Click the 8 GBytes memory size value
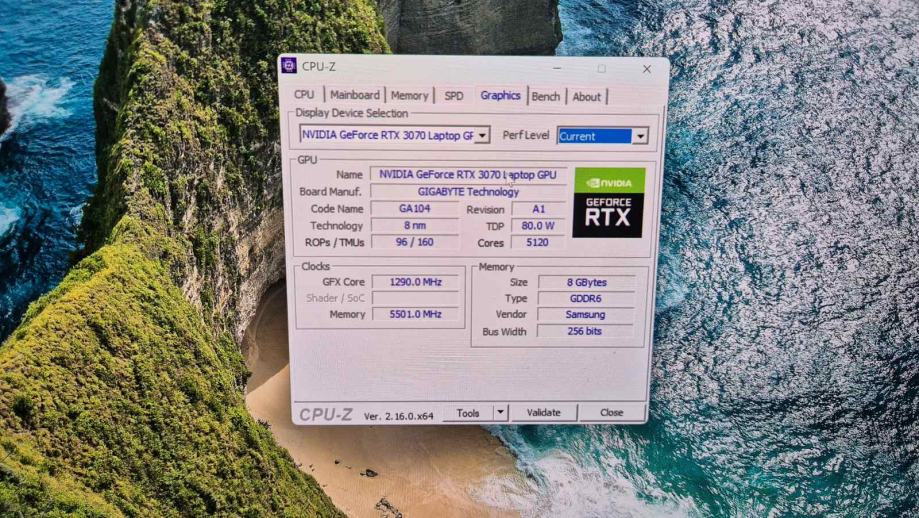 click(x=586, y=282)
